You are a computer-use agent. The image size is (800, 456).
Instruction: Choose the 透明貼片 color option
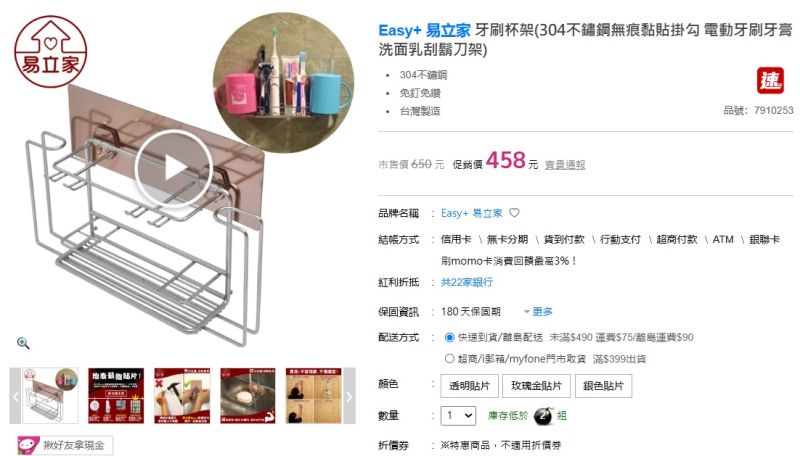click(x=469, y=386)
